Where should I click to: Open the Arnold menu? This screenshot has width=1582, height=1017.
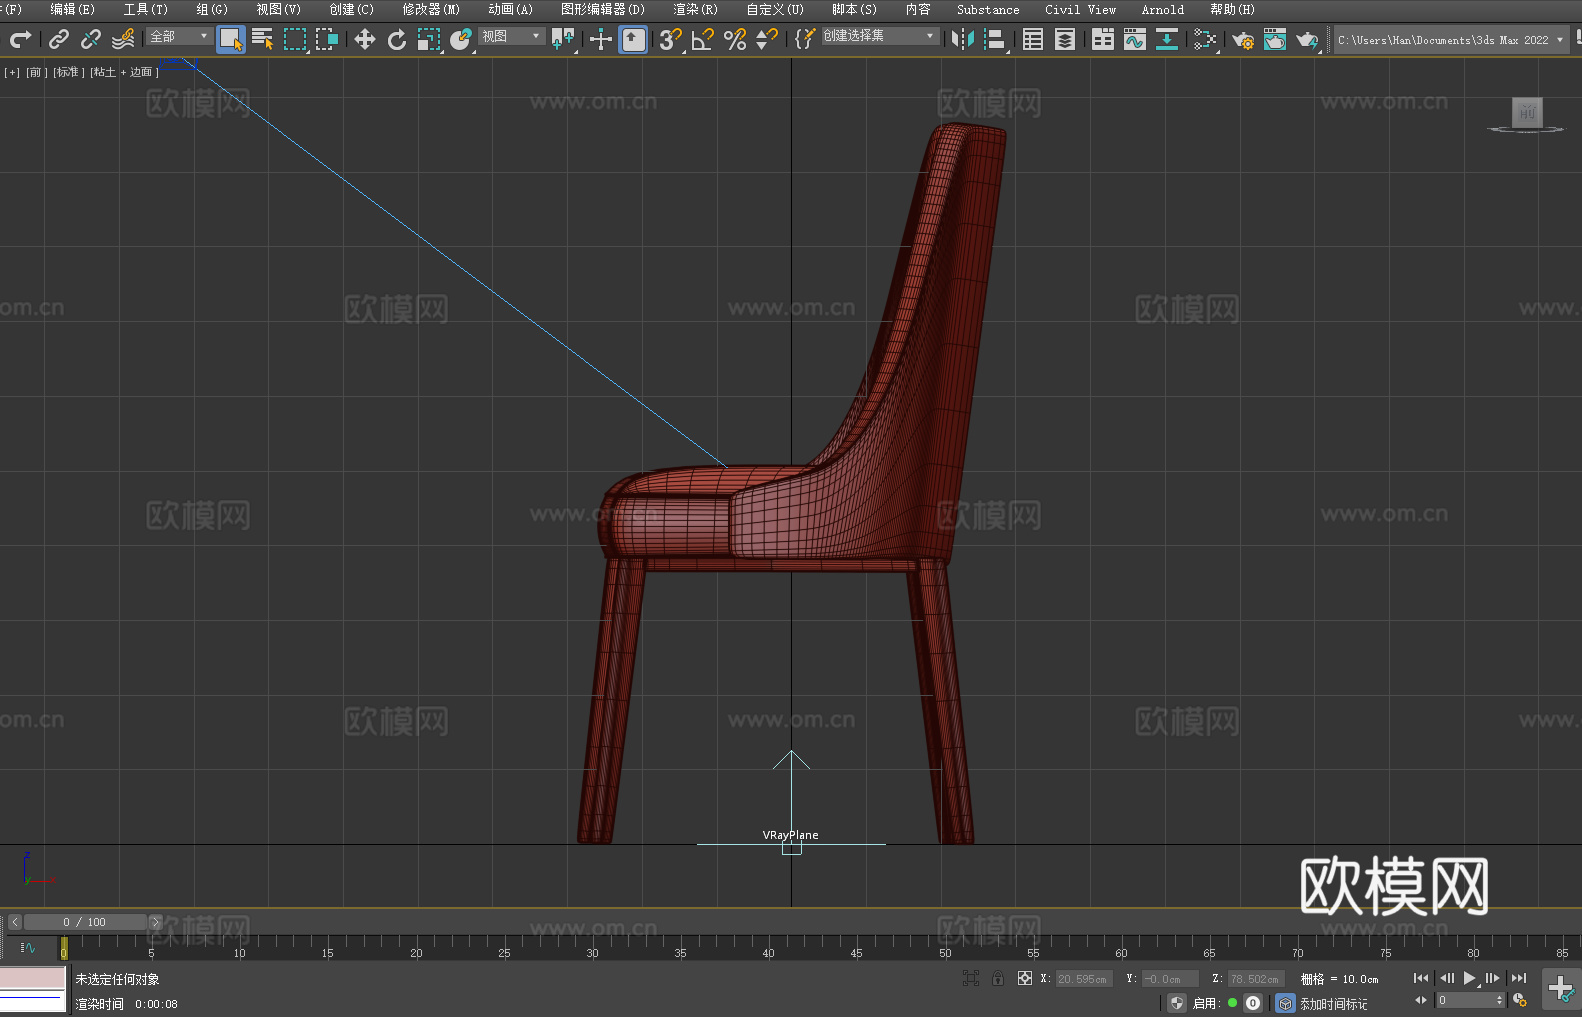(x=1163, y=9)
